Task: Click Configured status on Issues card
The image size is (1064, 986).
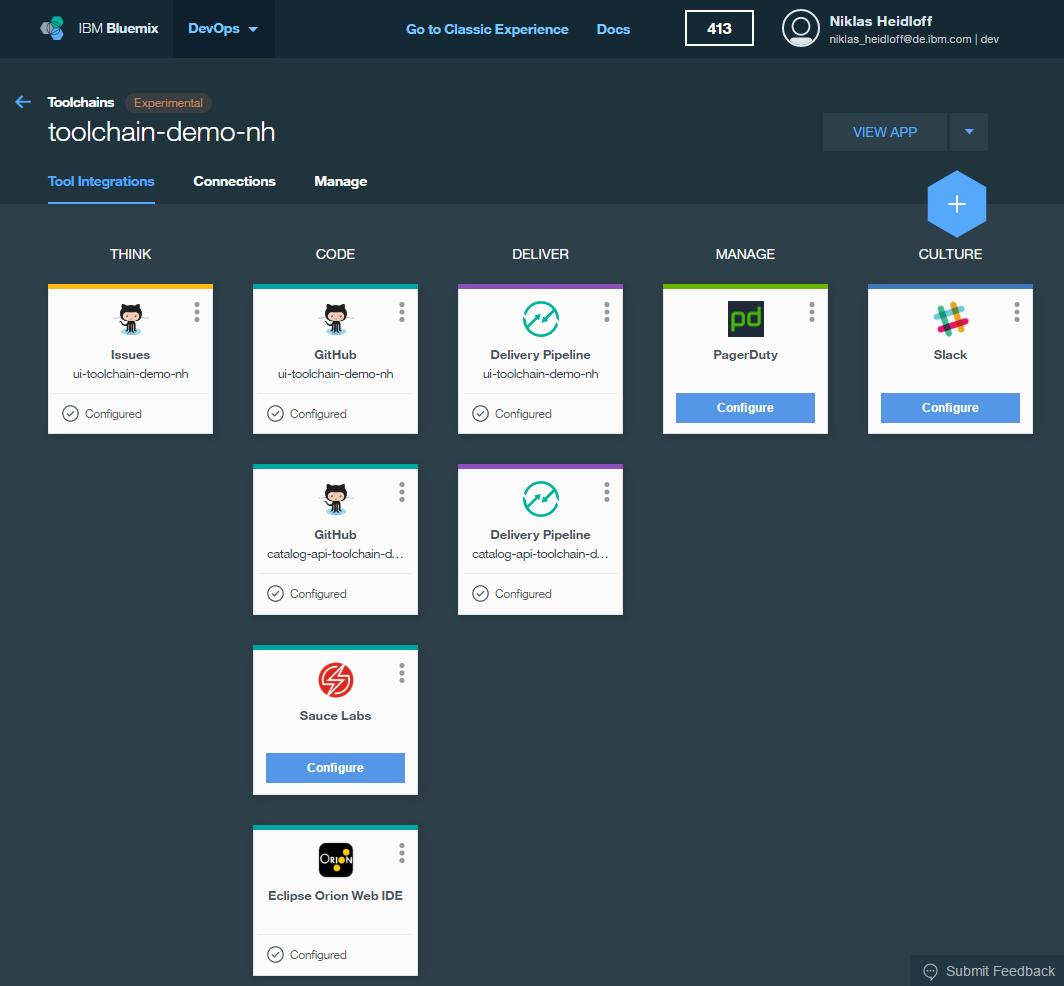Action: pyautogui.click(x=102, y=414)
